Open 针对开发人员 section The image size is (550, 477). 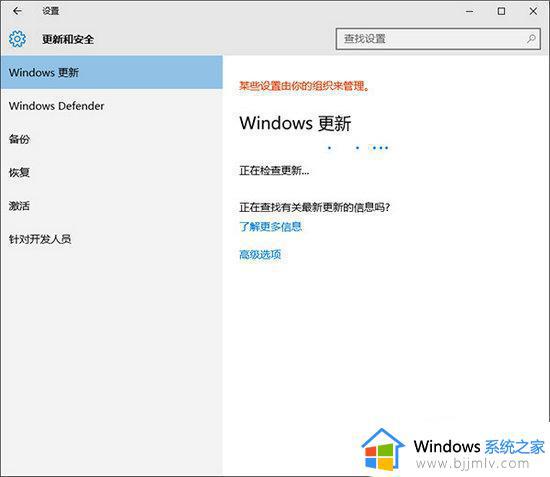[x=112, y=239]
